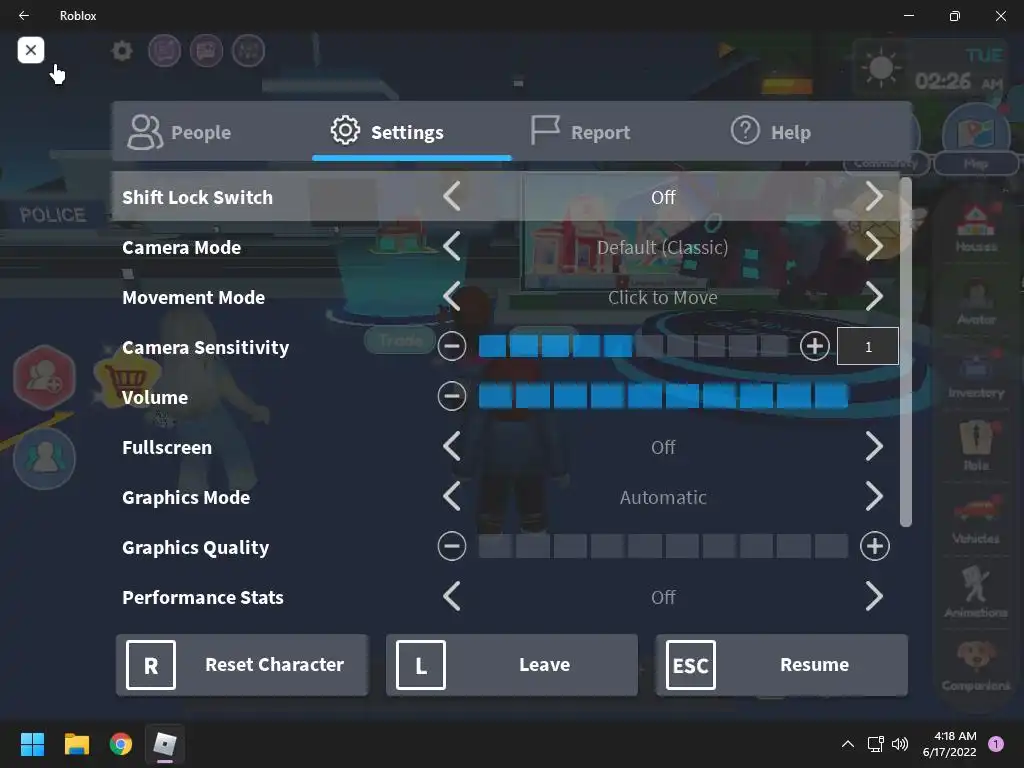This screenshot has width=1024, height=768.
Task: Click the Graphics Quality slider bar
Action: (663, 547)
